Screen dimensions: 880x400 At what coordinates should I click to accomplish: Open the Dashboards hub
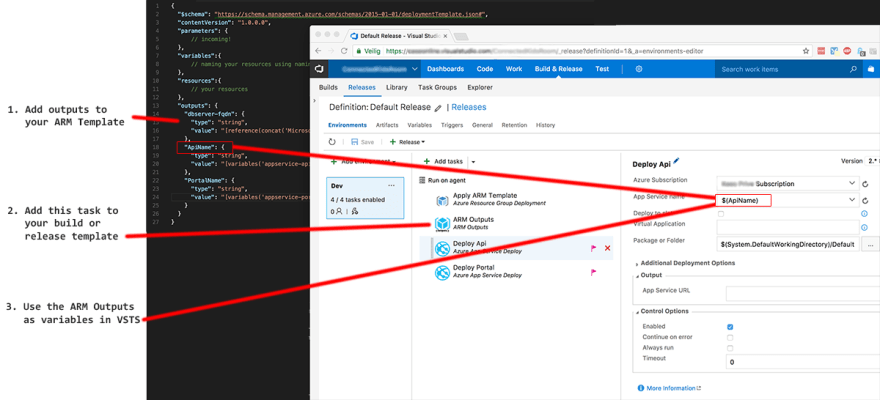pyautogui.click(x=445, y=69)
